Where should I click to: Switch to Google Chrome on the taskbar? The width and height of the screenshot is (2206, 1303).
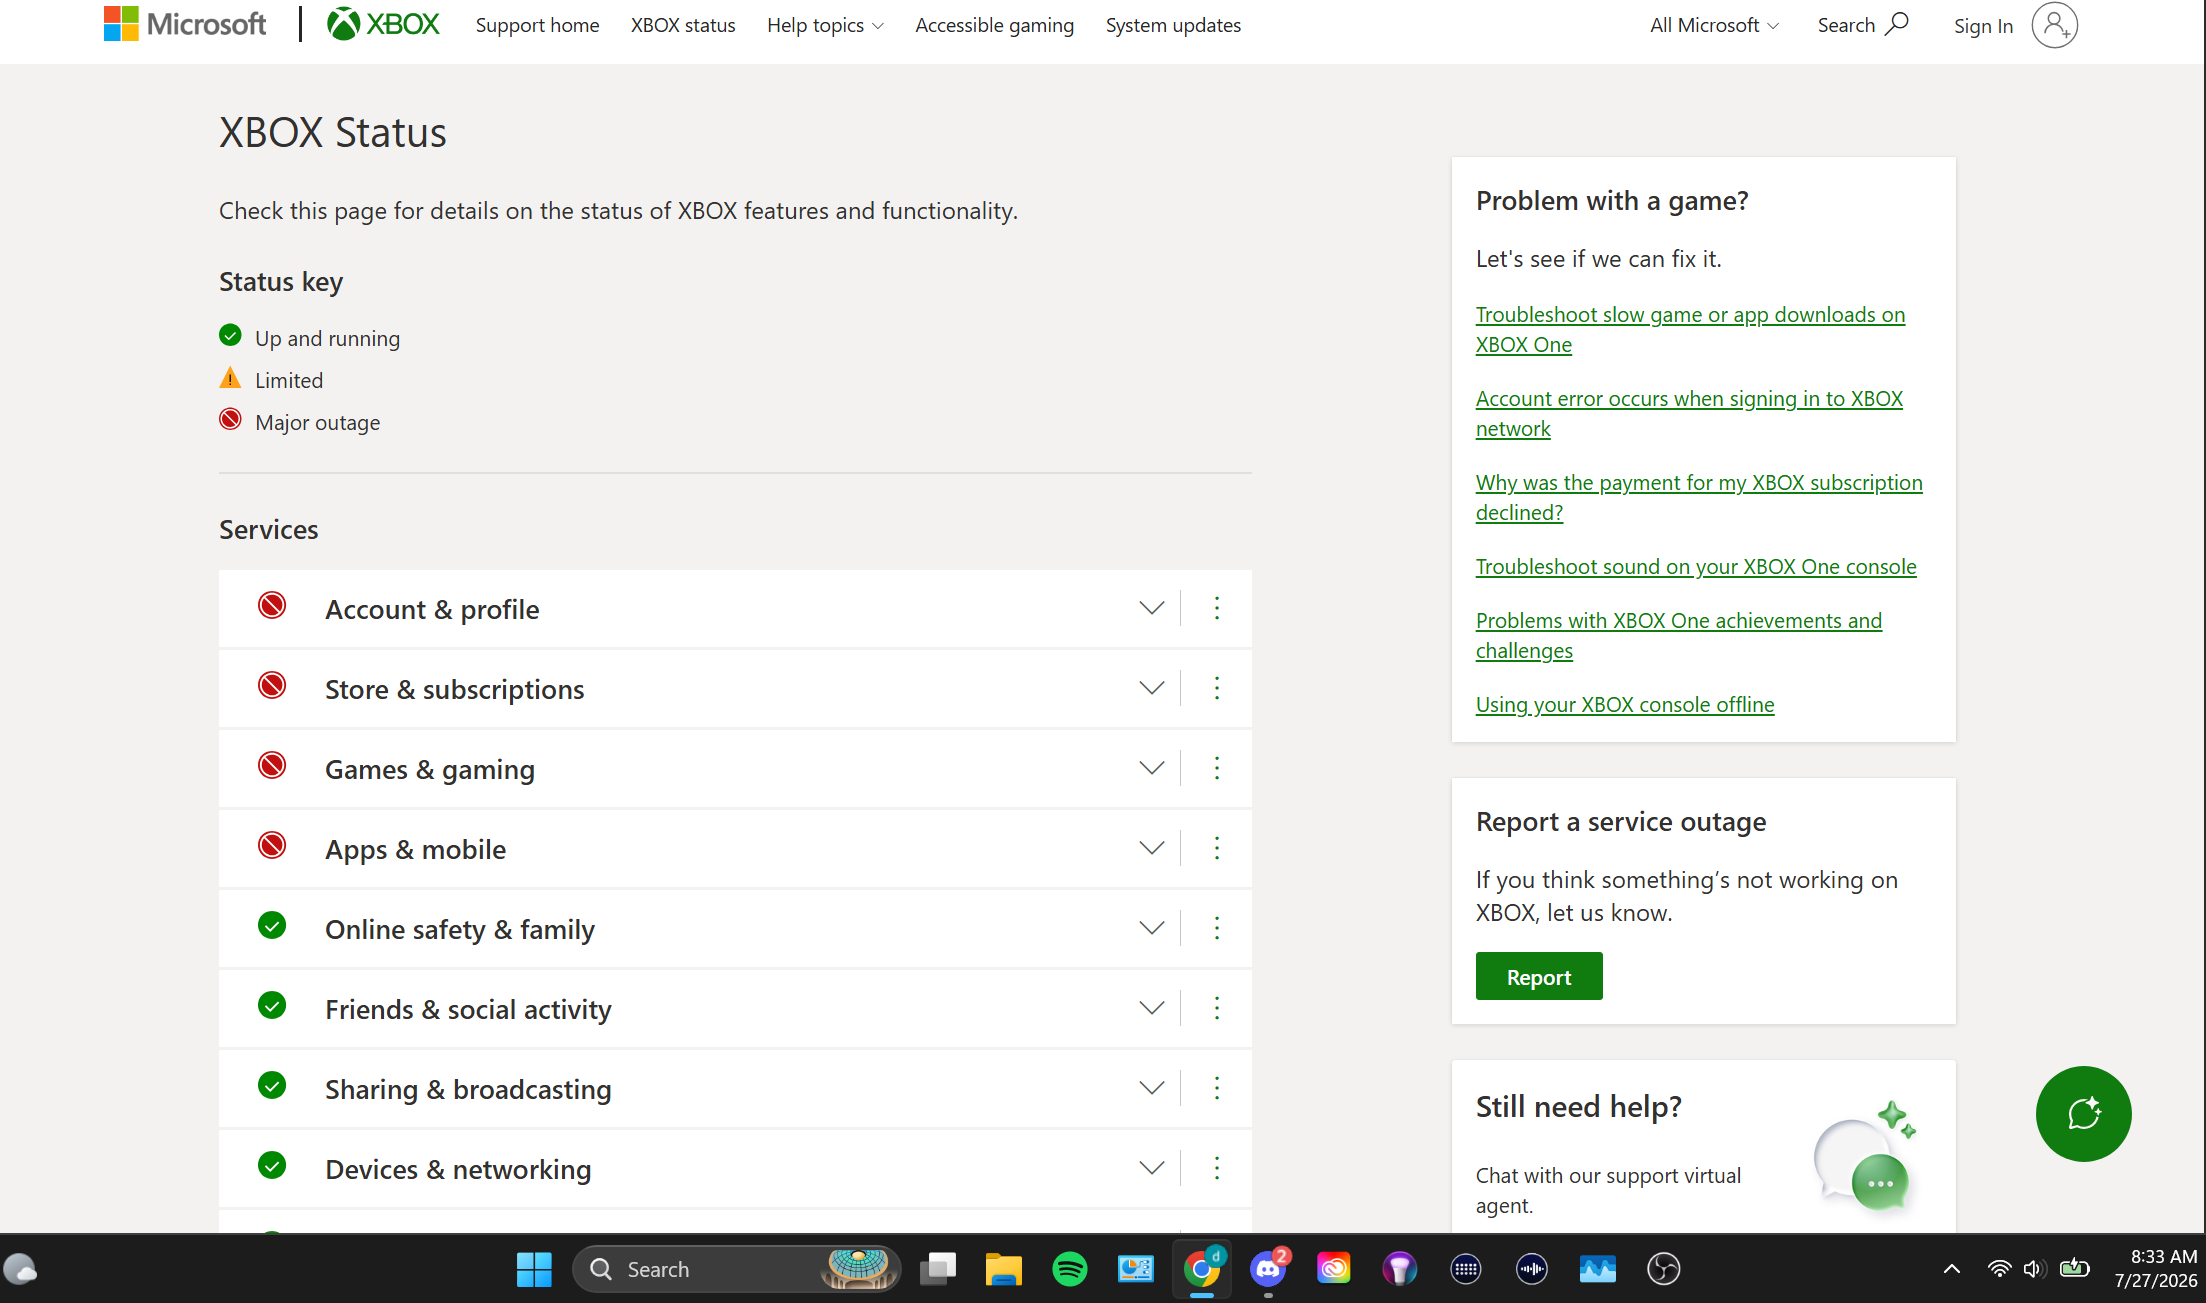pyautogui.click(x=1202, y=1270)
